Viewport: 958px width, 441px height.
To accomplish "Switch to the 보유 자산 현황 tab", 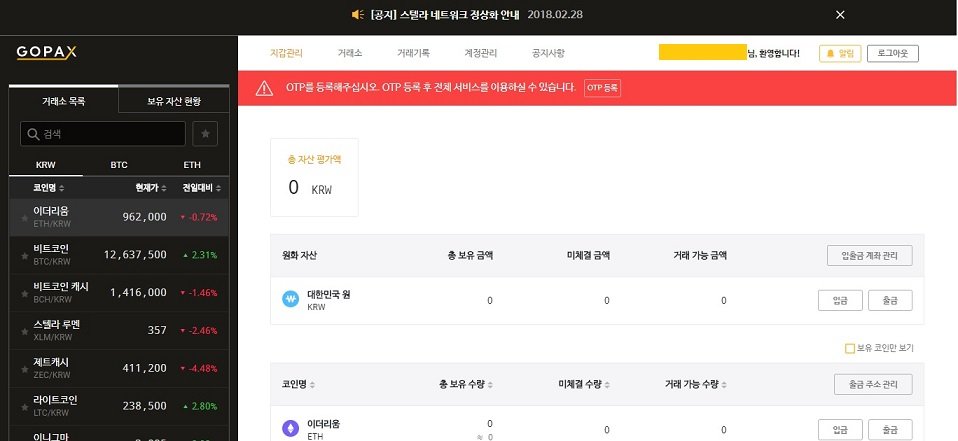I will [x=174, y=100].
